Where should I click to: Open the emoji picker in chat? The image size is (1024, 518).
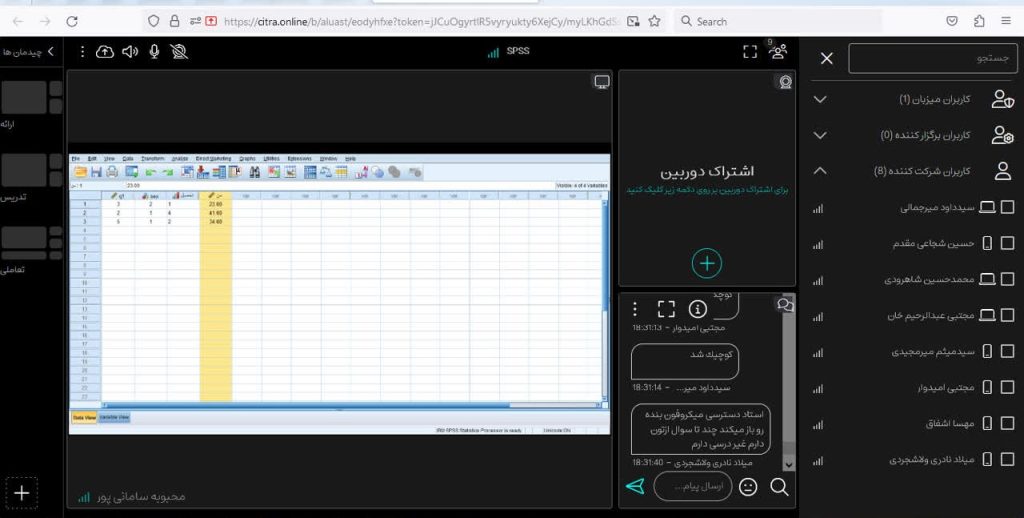(748, 487)
